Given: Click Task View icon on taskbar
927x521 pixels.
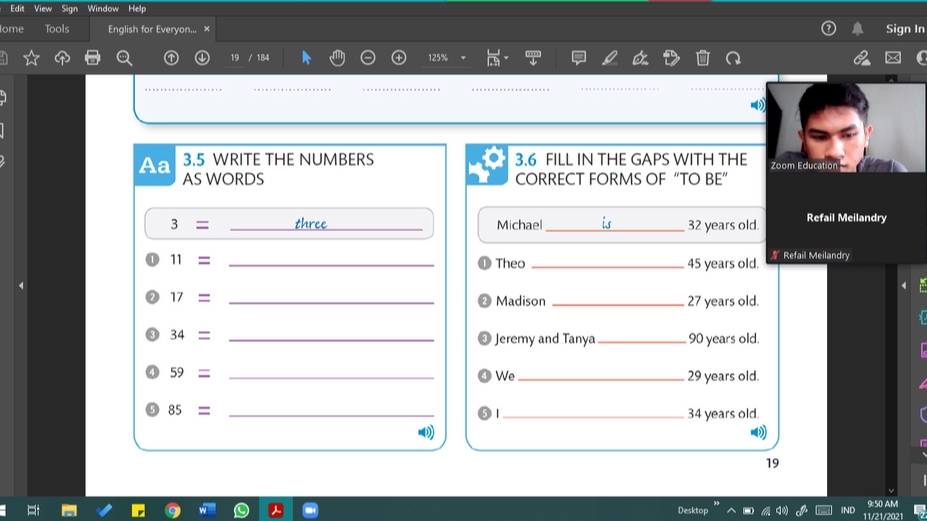Looking at the screenshot, I should coord(34,510).
